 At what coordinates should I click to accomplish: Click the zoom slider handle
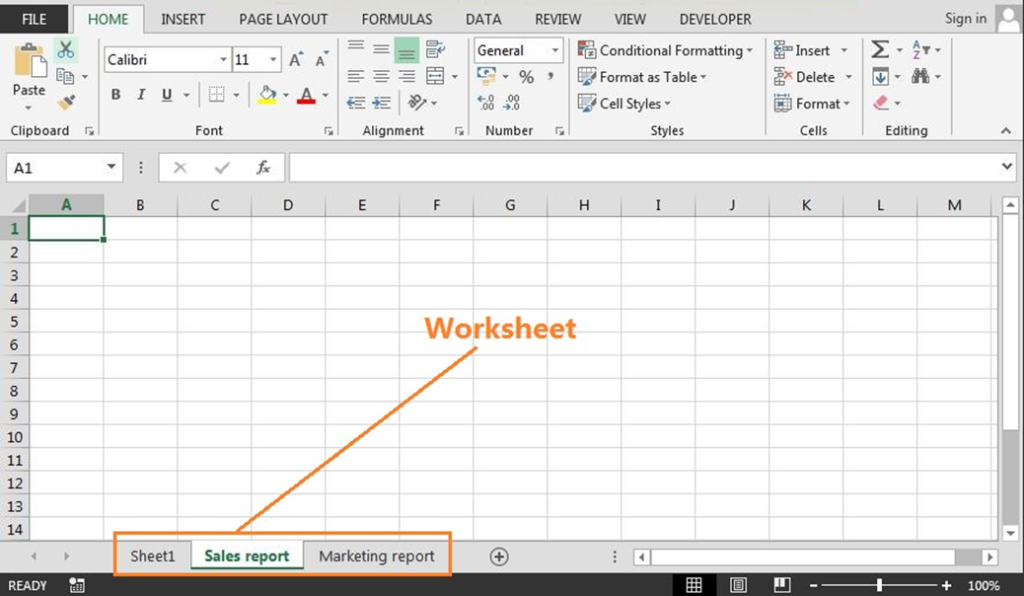click(x=879, y=585)
